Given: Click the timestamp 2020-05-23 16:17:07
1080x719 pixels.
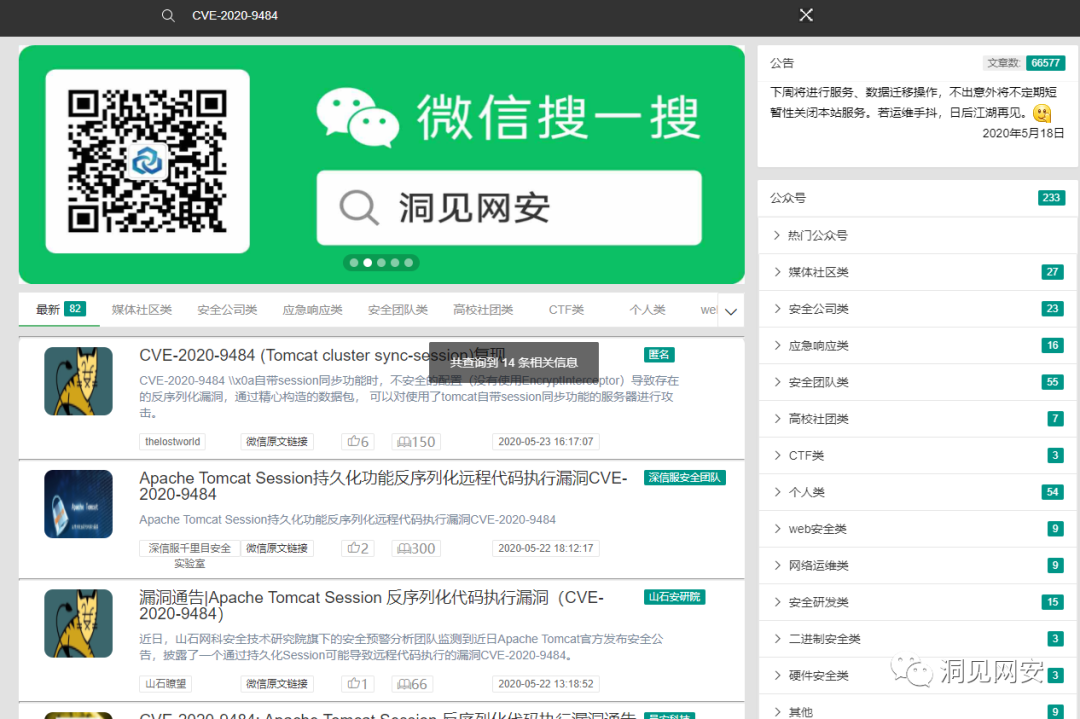Looking at the screenshot, I should (546, 441).
